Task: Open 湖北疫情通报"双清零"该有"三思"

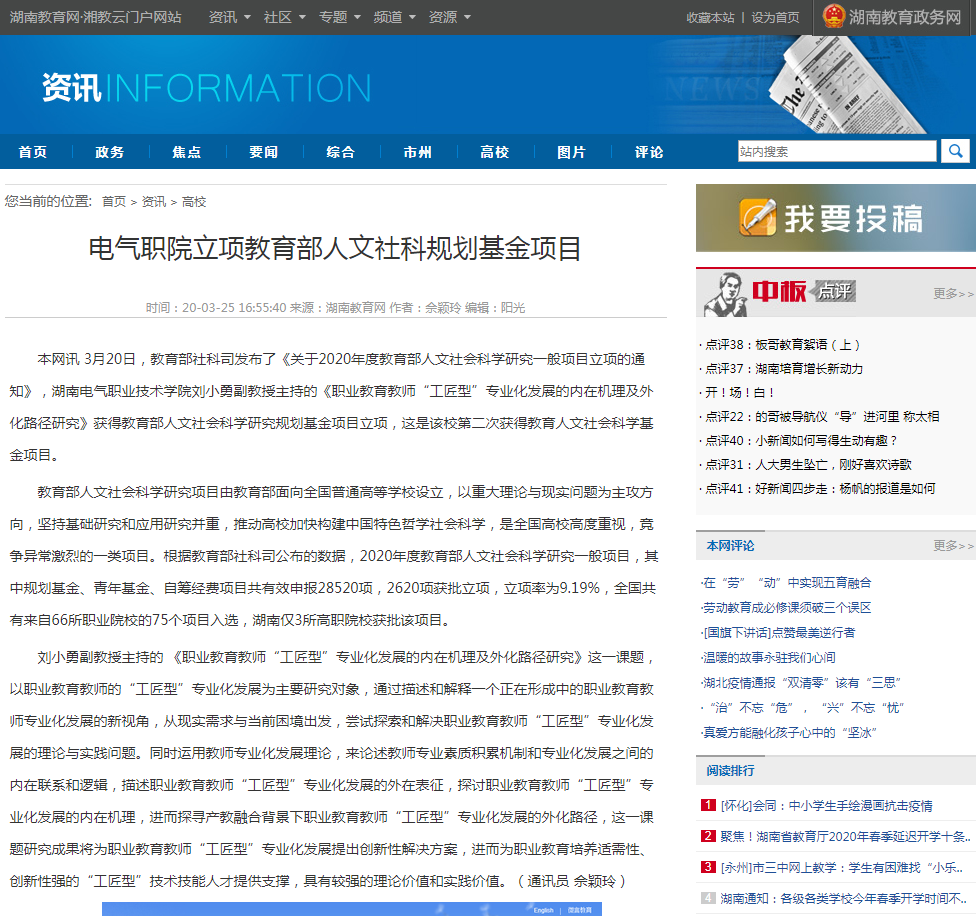Action: [x=801, y=683]
